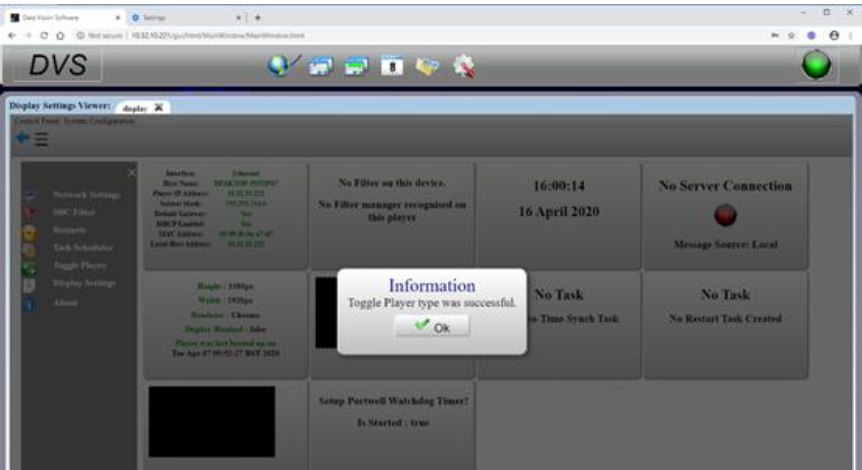Open Display Settings from sidebar menu
The image size is (862, 470).
point(84,283)
